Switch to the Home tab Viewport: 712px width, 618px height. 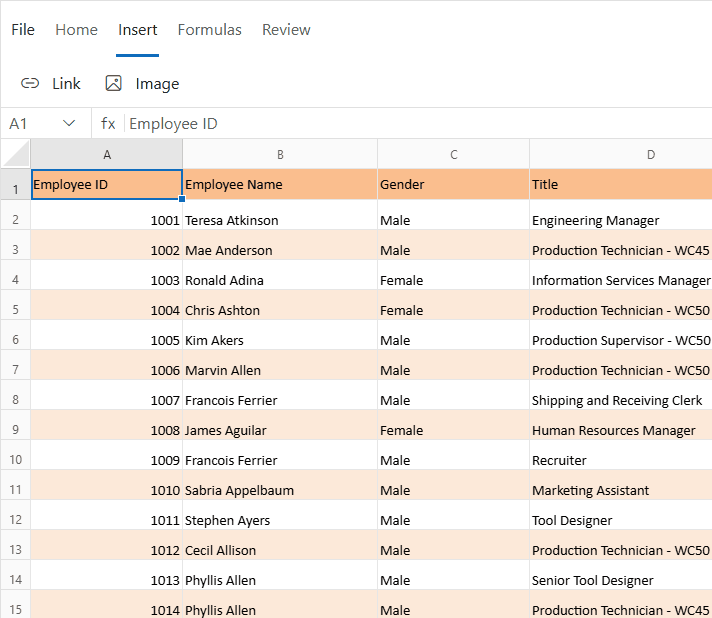[76, 30]
